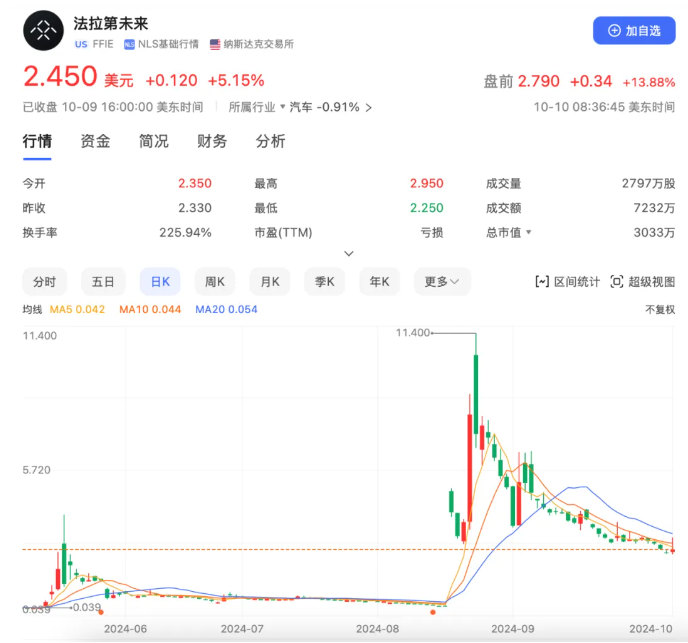The width and height of the screenshot is (688, 643).
Task: Click the orange event dot before the August price spike
Action: (433, 612)
